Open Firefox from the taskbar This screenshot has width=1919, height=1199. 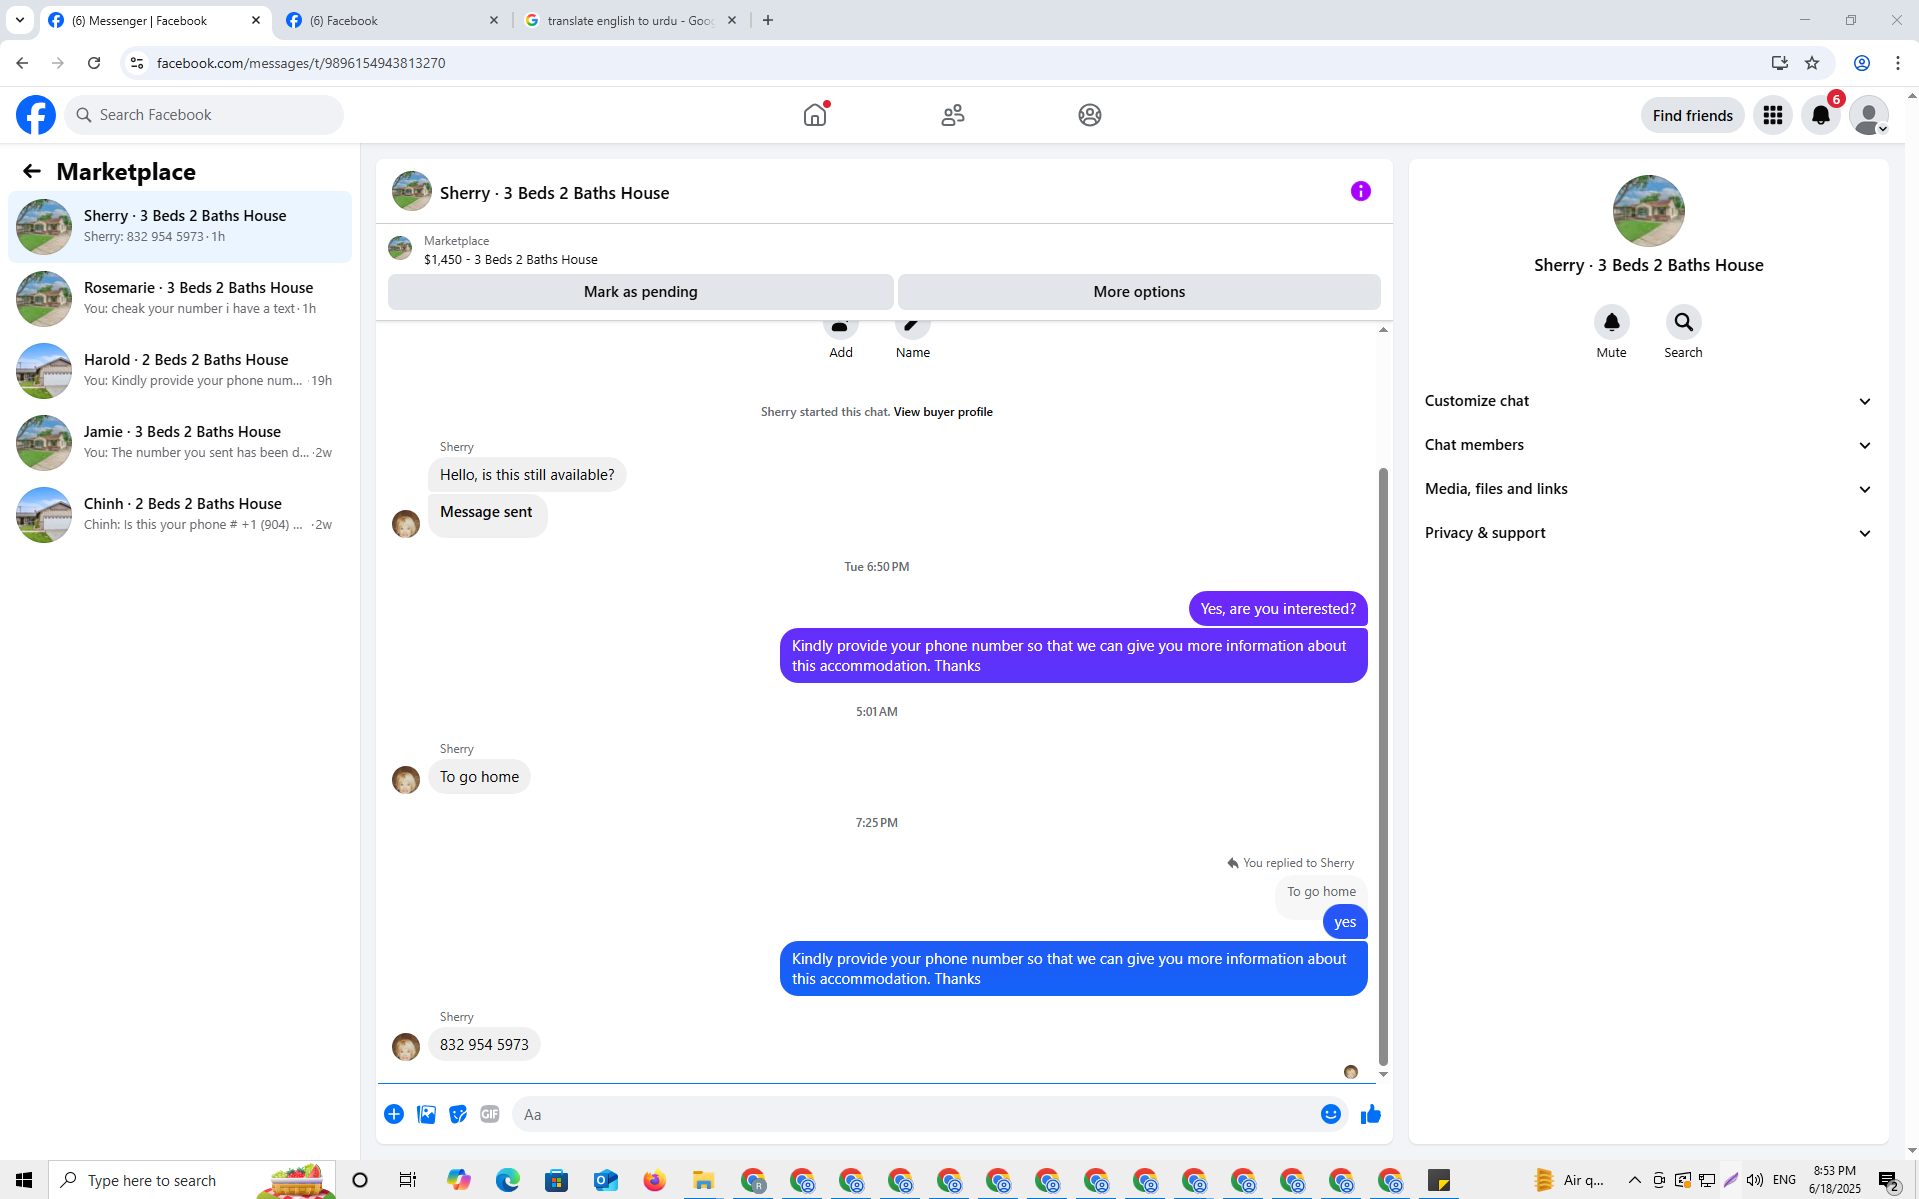coord(655,1180)
